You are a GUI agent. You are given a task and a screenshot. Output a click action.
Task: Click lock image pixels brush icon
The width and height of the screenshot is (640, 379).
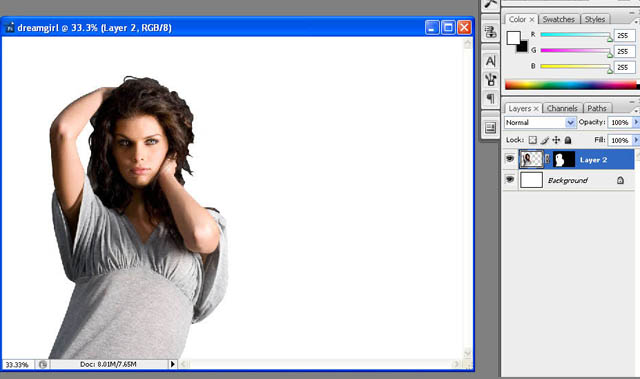click(x=544, y=140)
